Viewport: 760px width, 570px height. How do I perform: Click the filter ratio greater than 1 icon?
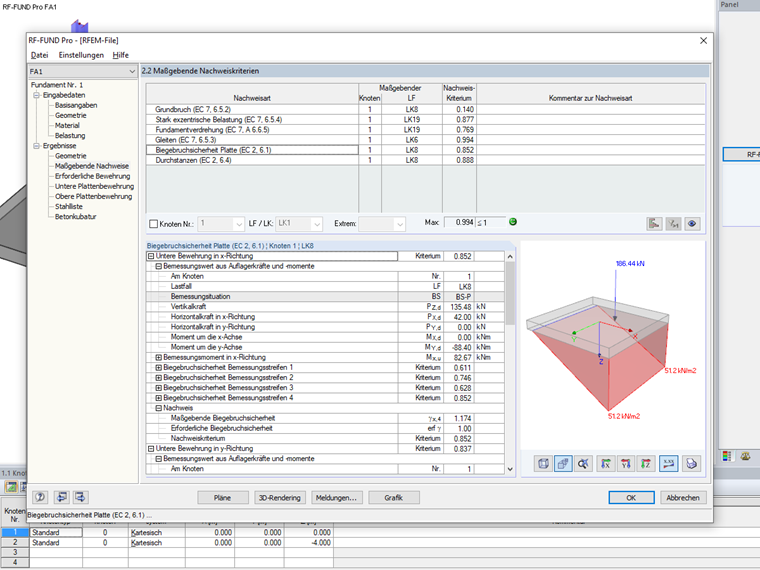673,223
